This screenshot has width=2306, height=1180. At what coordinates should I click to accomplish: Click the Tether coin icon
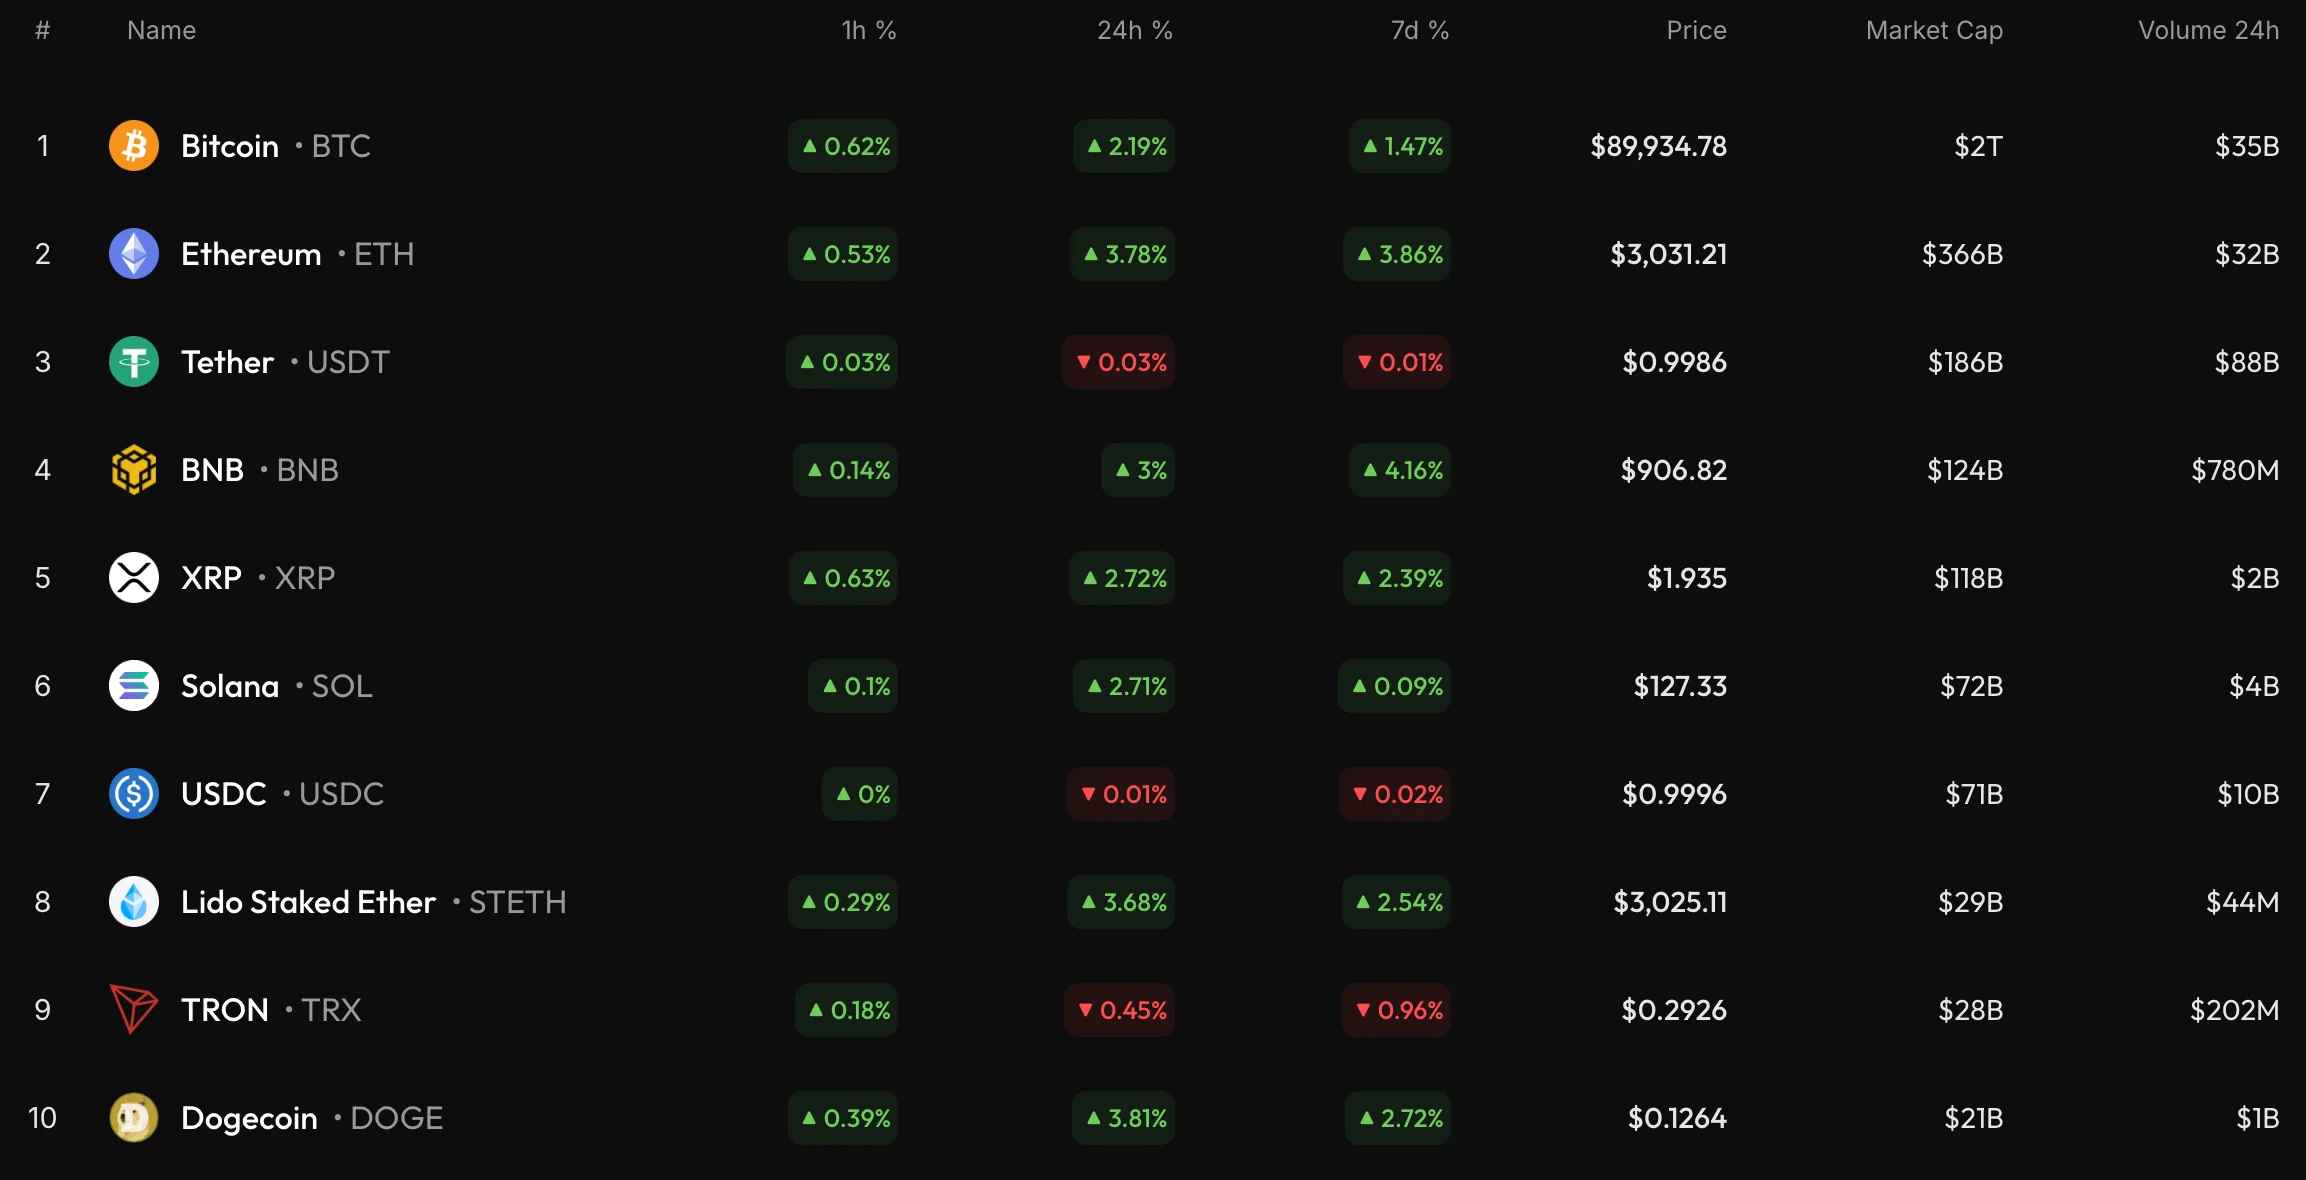pyautogui.click(x=134, y=362)
